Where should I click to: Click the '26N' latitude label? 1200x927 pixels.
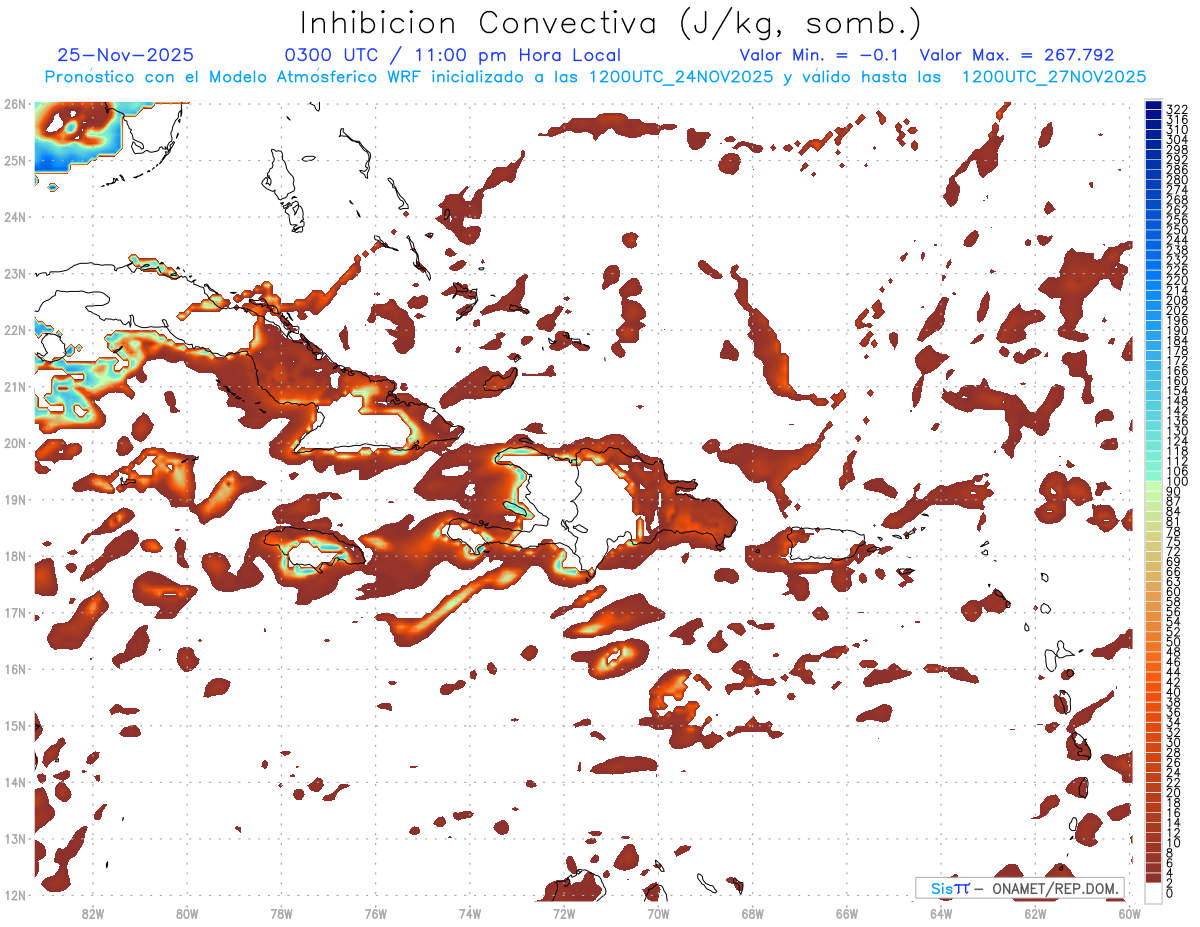[x=15, y=104]
